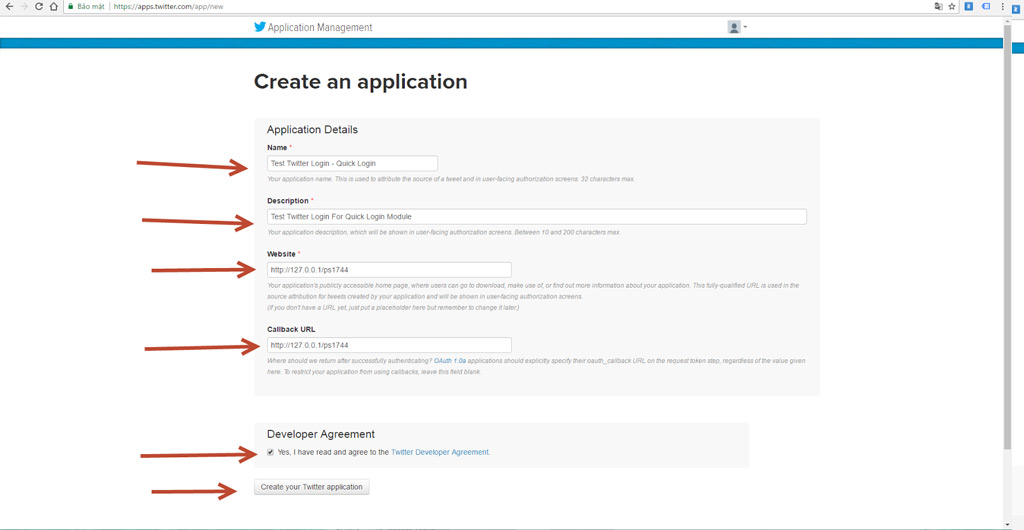Click the 'Name' field label
1024x530 pixels.
277,148
